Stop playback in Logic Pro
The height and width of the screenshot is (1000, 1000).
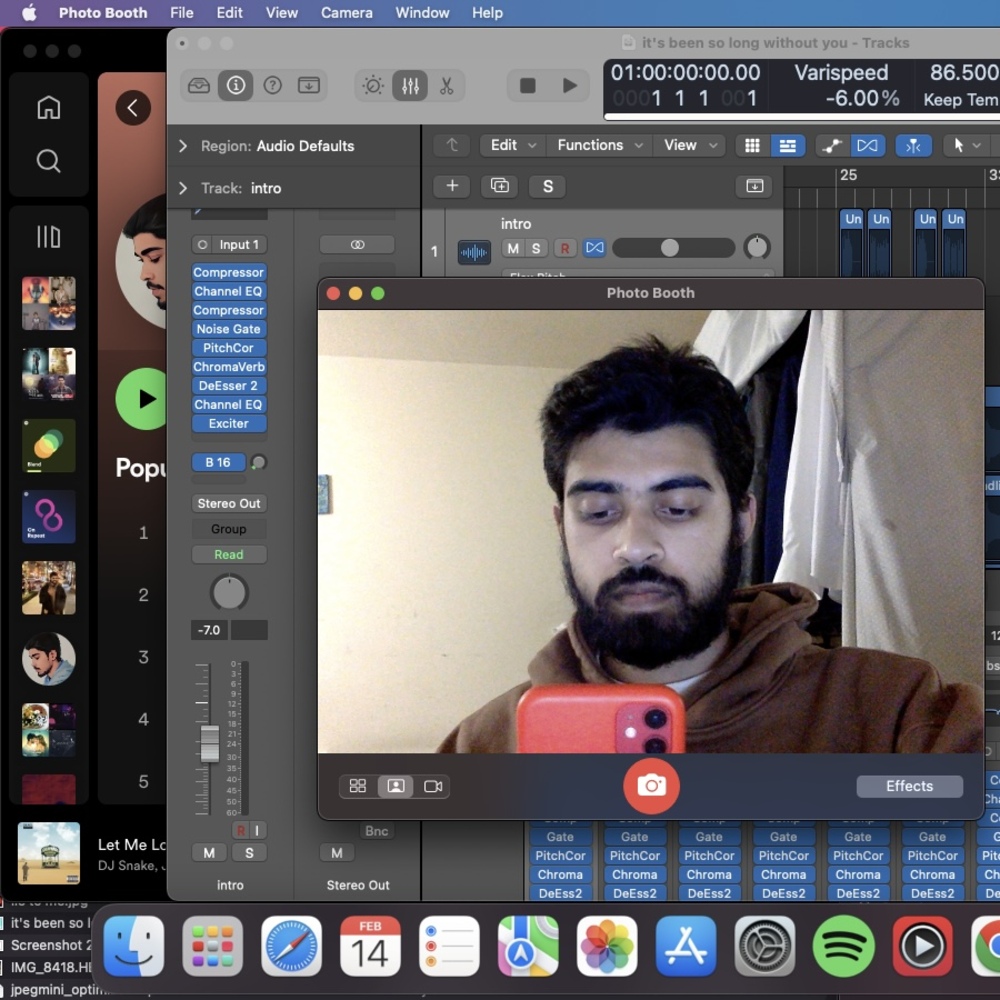pyautogui.click(x=527, y=85)
